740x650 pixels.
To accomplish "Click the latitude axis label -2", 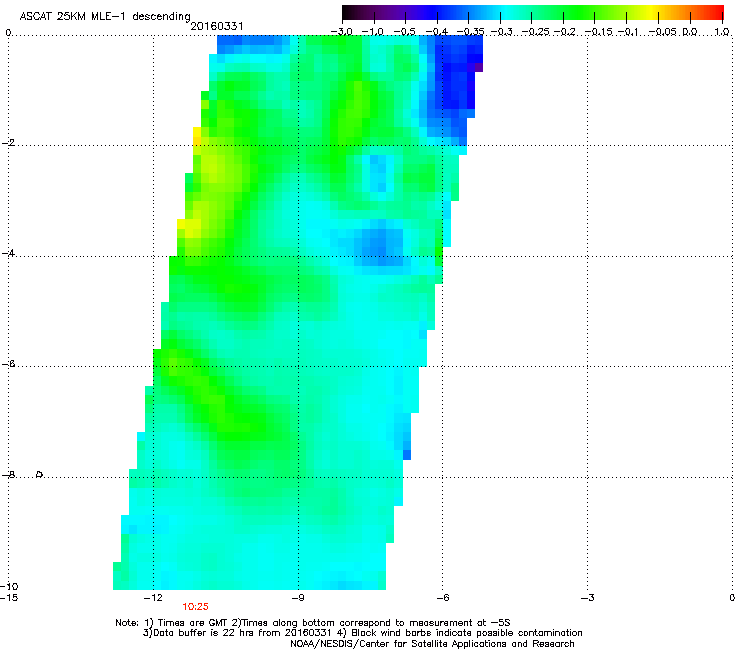I will tap(8, 143).
